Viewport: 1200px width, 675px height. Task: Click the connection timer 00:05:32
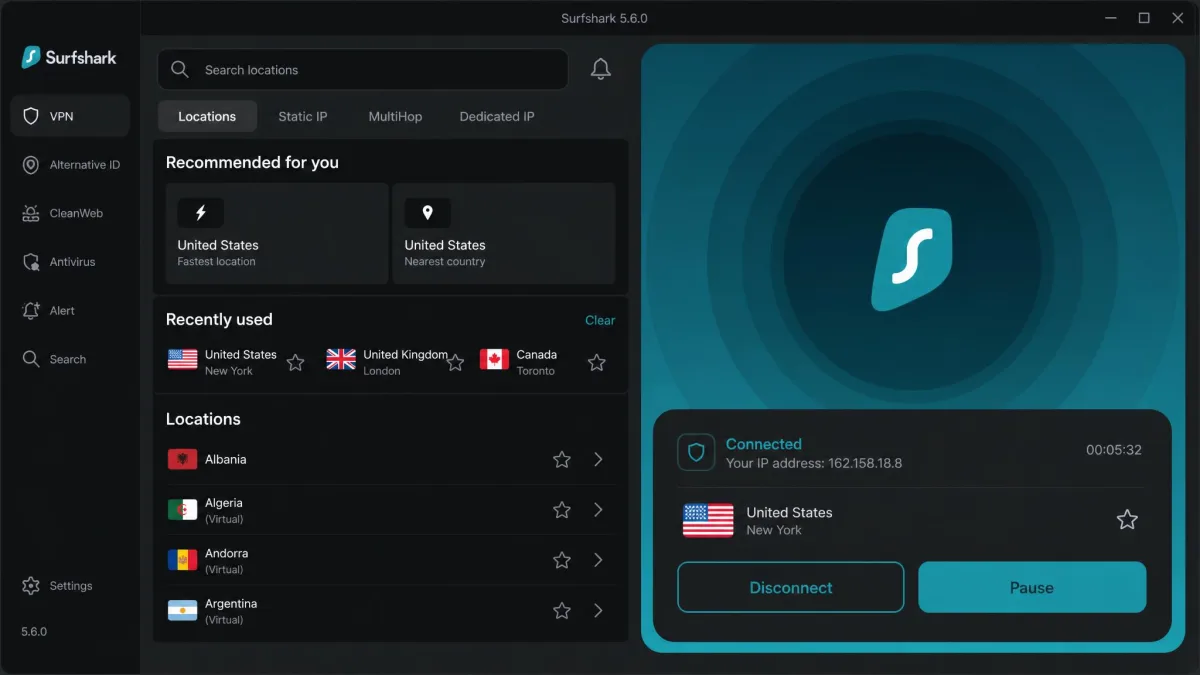pyautogui.click(x=1114, y=450)
